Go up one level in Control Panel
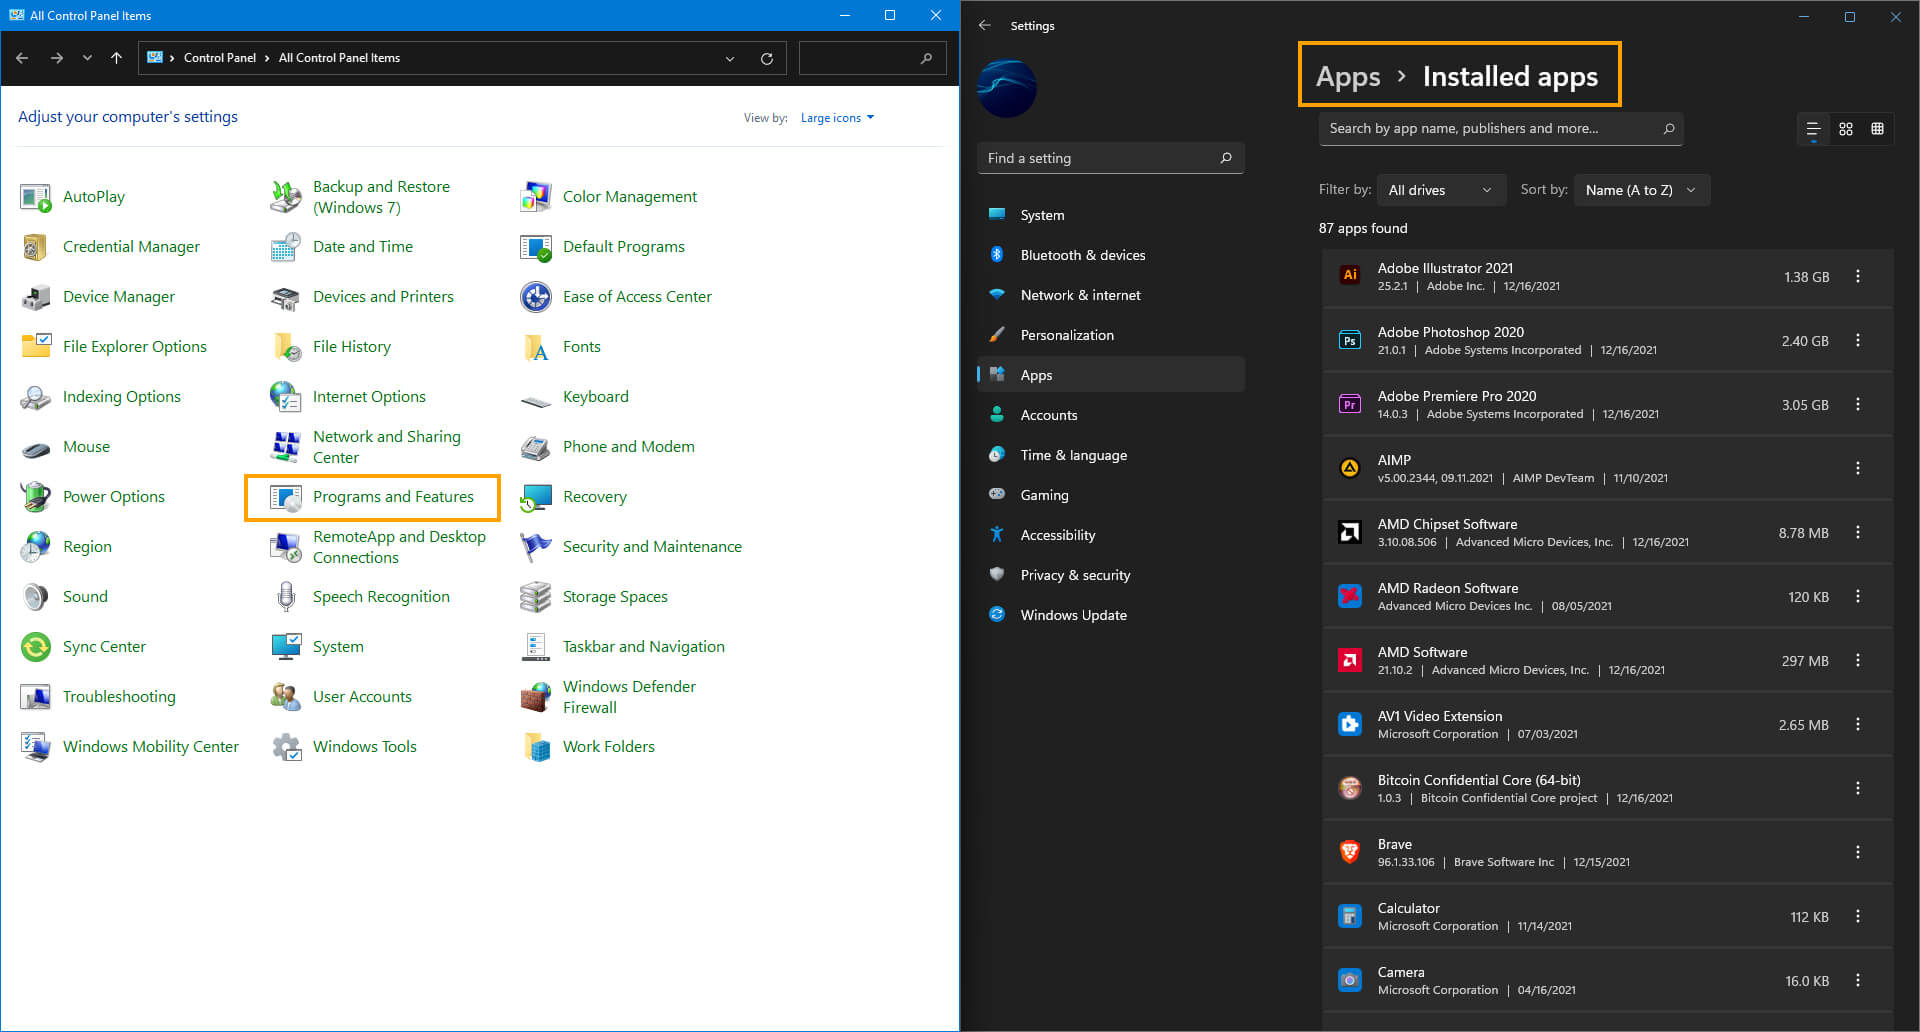Screen dimensions: 1920x1032 coord(116,58)
